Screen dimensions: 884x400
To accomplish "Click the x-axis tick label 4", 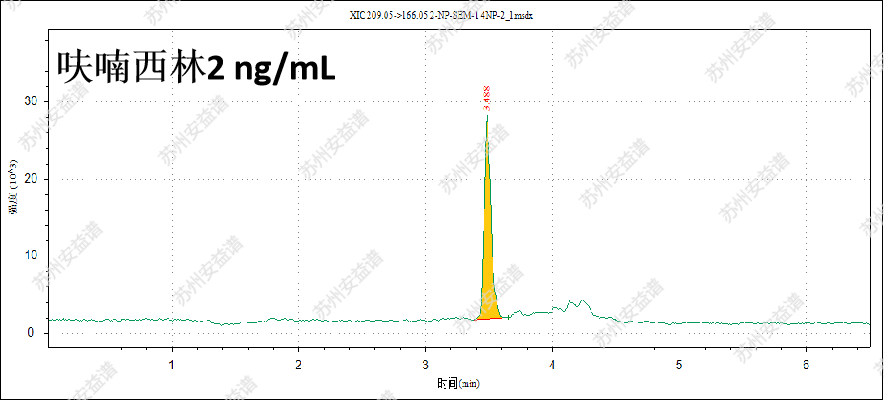I will [552, 365].
